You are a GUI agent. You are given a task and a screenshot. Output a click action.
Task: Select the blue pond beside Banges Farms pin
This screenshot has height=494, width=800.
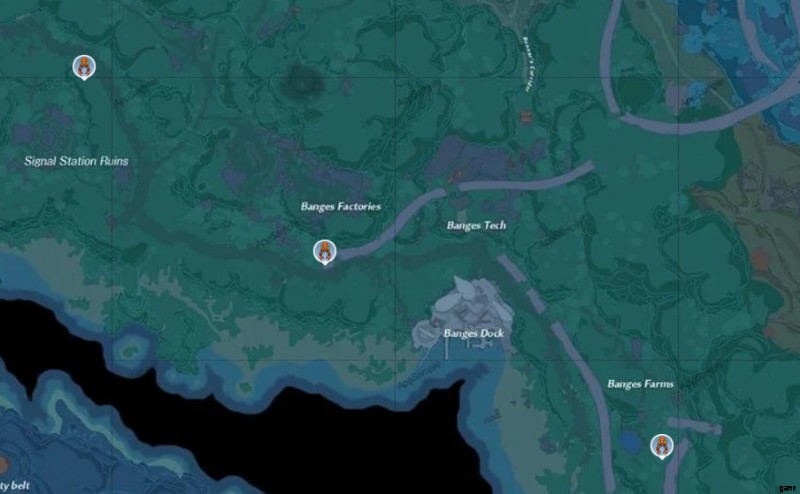pyautogui.click(x=631, y=442)
